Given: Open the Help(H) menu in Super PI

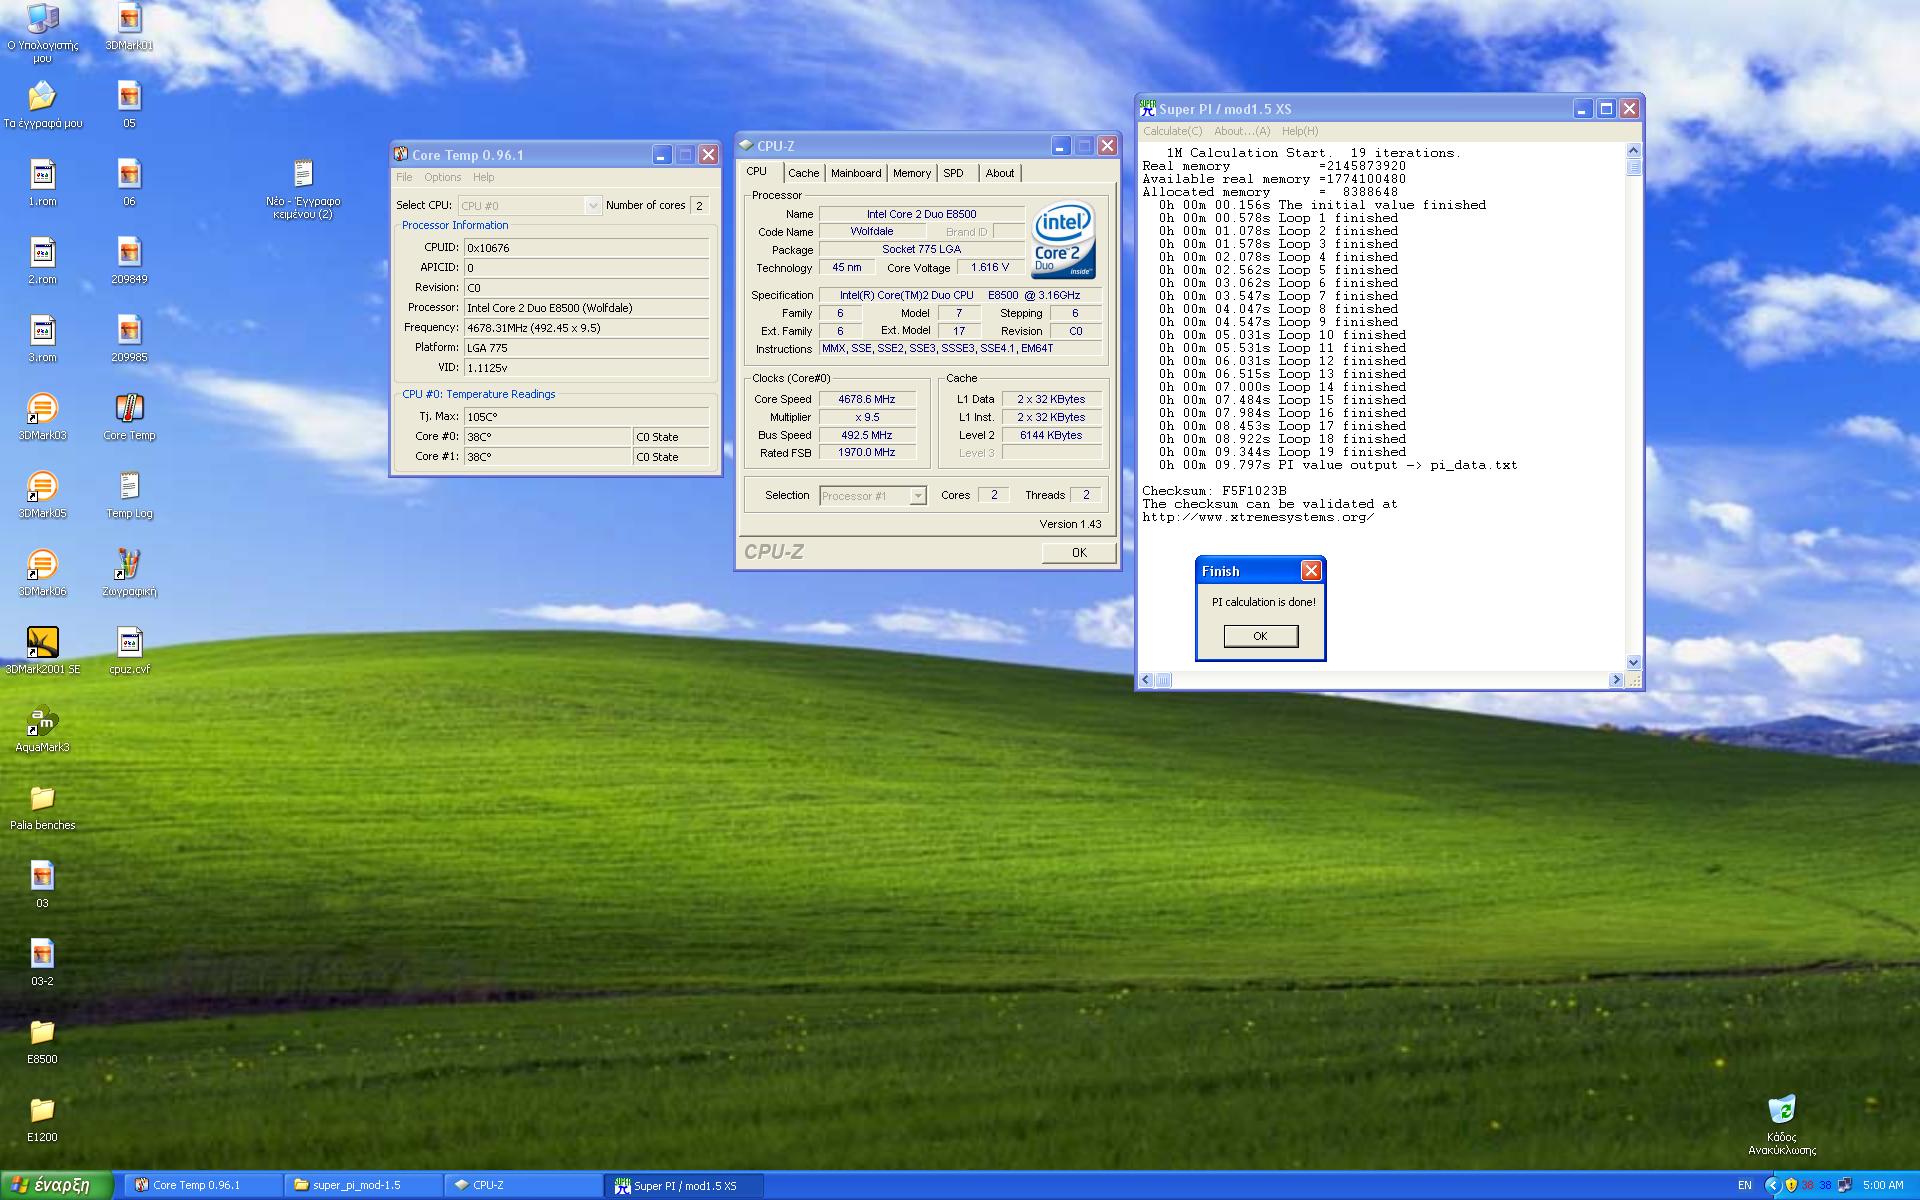Looking at the screenshot, I should point(1299,131).
